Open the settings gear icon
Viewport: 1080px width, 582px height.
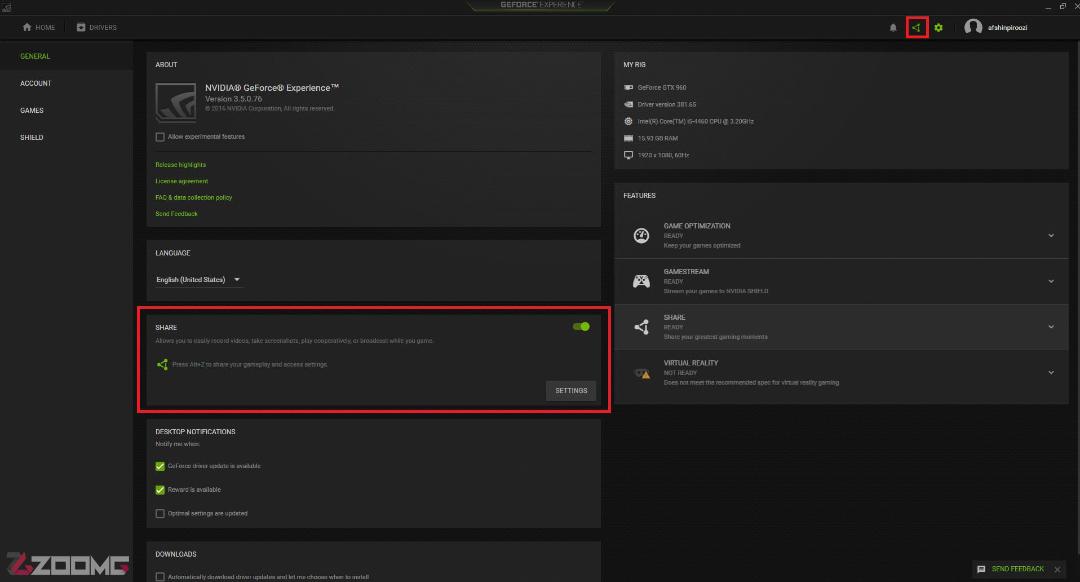click(x=938, y=28)
